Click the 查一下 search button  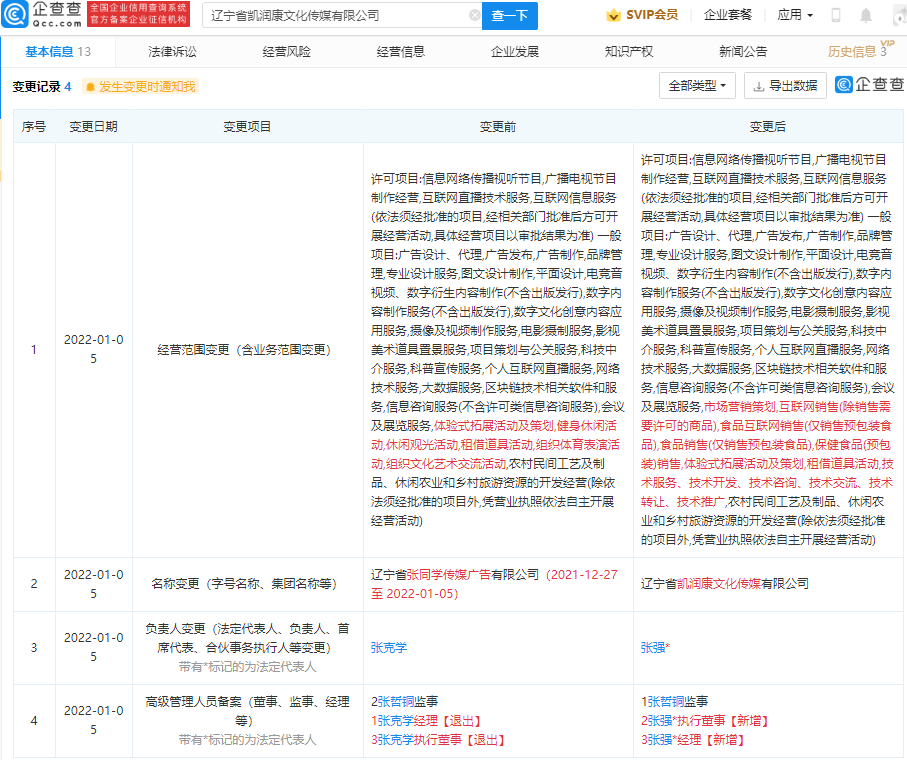tap(510, 16)
